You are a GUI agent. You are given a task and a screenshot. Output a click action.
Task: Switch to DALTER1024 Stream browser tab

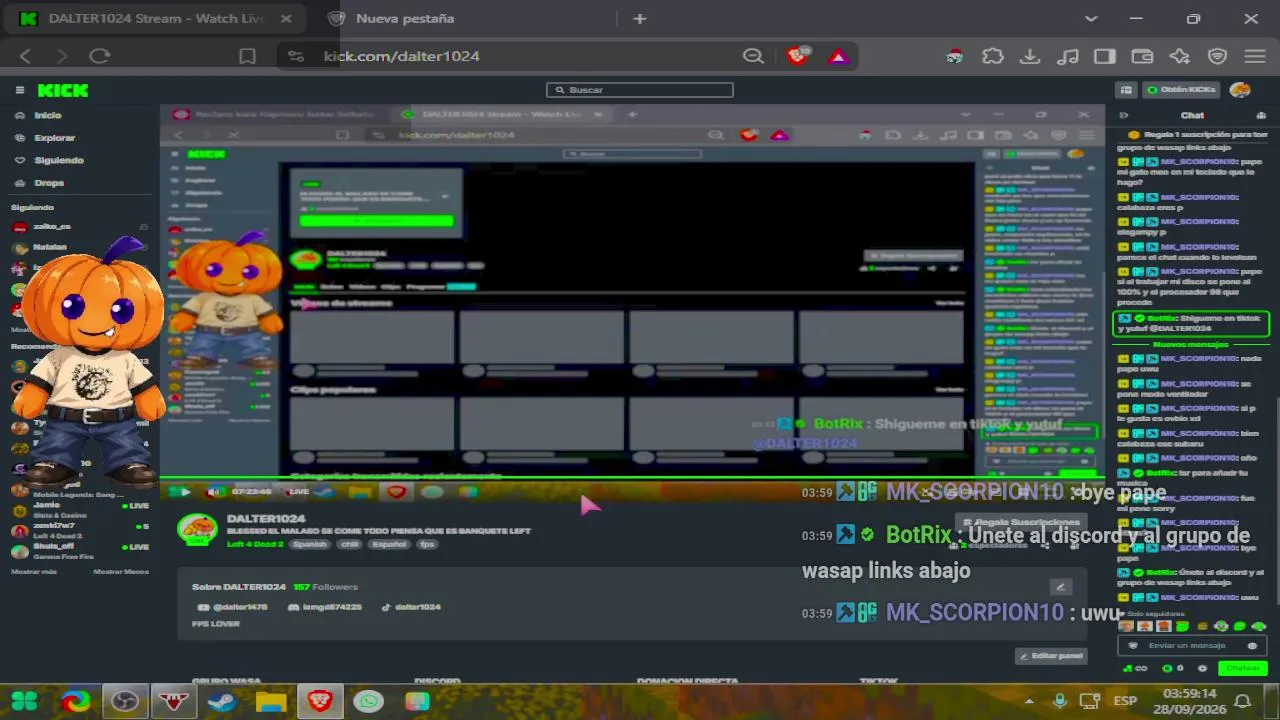tap(155, 19)
